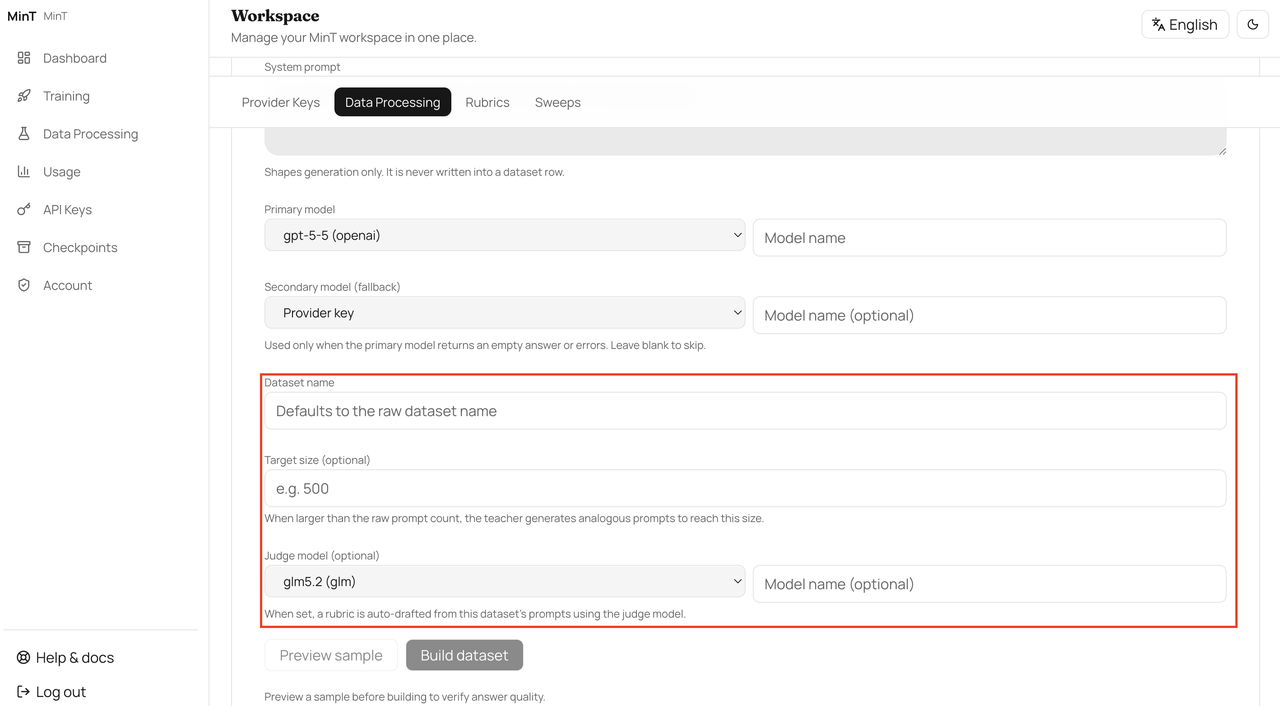
Task: Open the Dashboard grid icon
Action: pos(24,58)
